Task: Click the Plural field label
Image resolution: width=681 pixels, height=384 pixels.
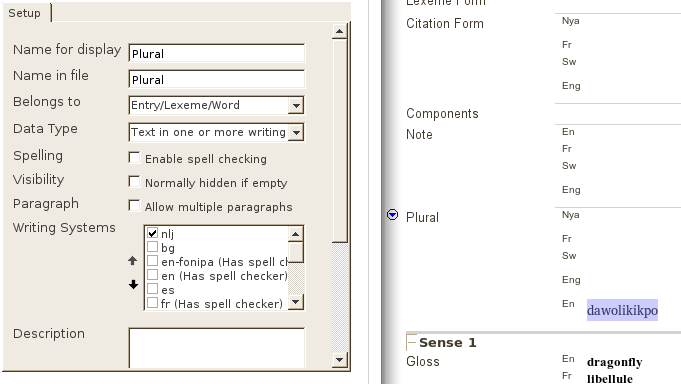Action: coord(422,217)
